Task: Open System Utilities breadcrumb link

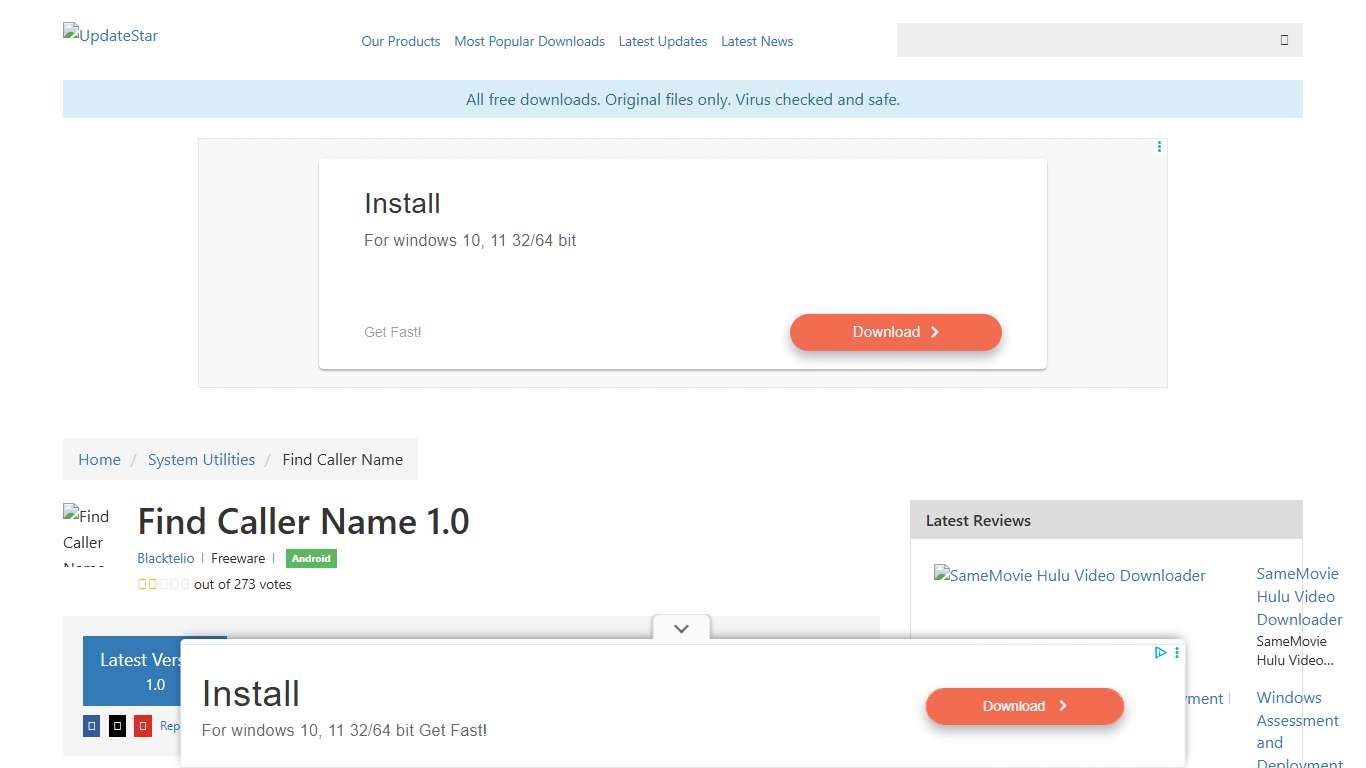Action: pyautogui.click(x=201, y=460)
